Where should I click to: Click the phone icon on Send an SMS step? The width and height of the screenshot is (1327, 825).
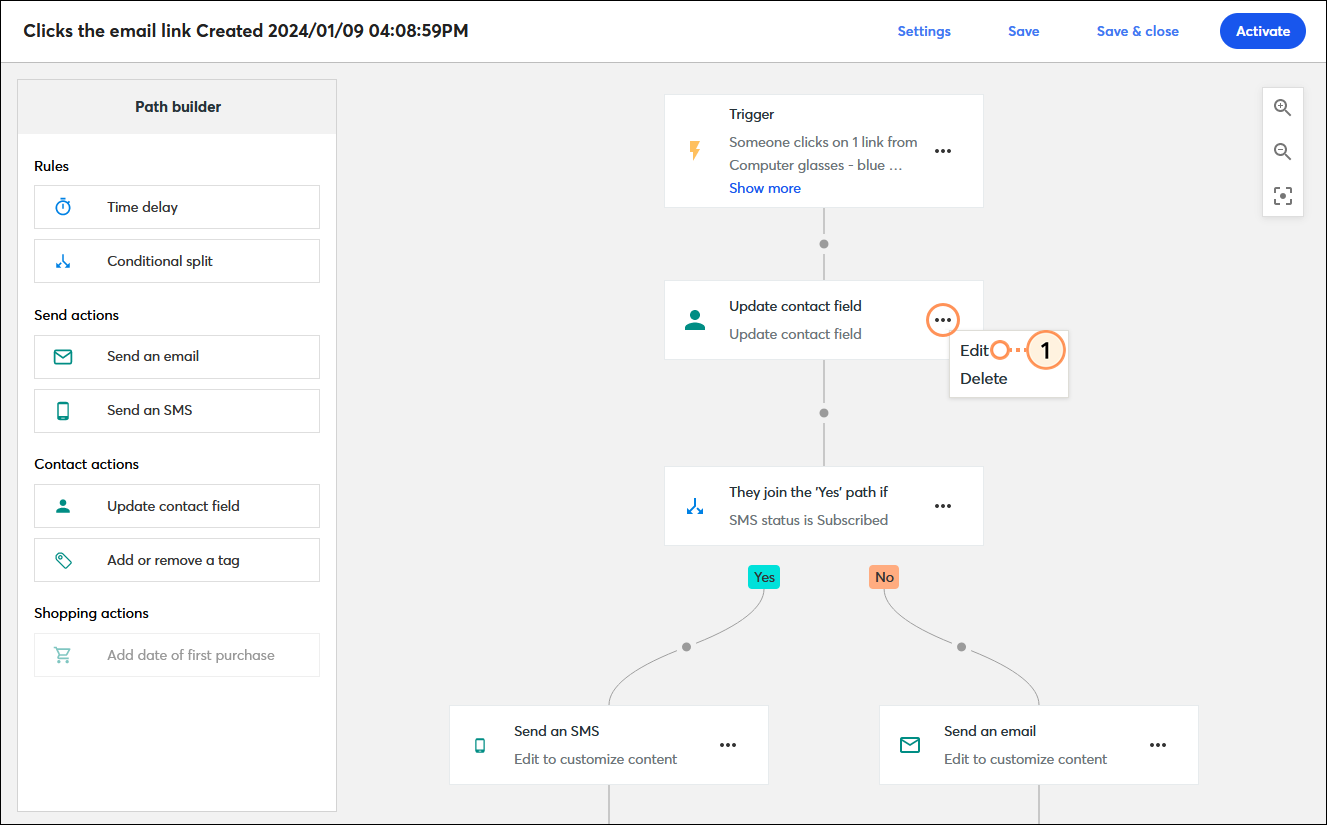pyautogui.click(x=480, y=745)
